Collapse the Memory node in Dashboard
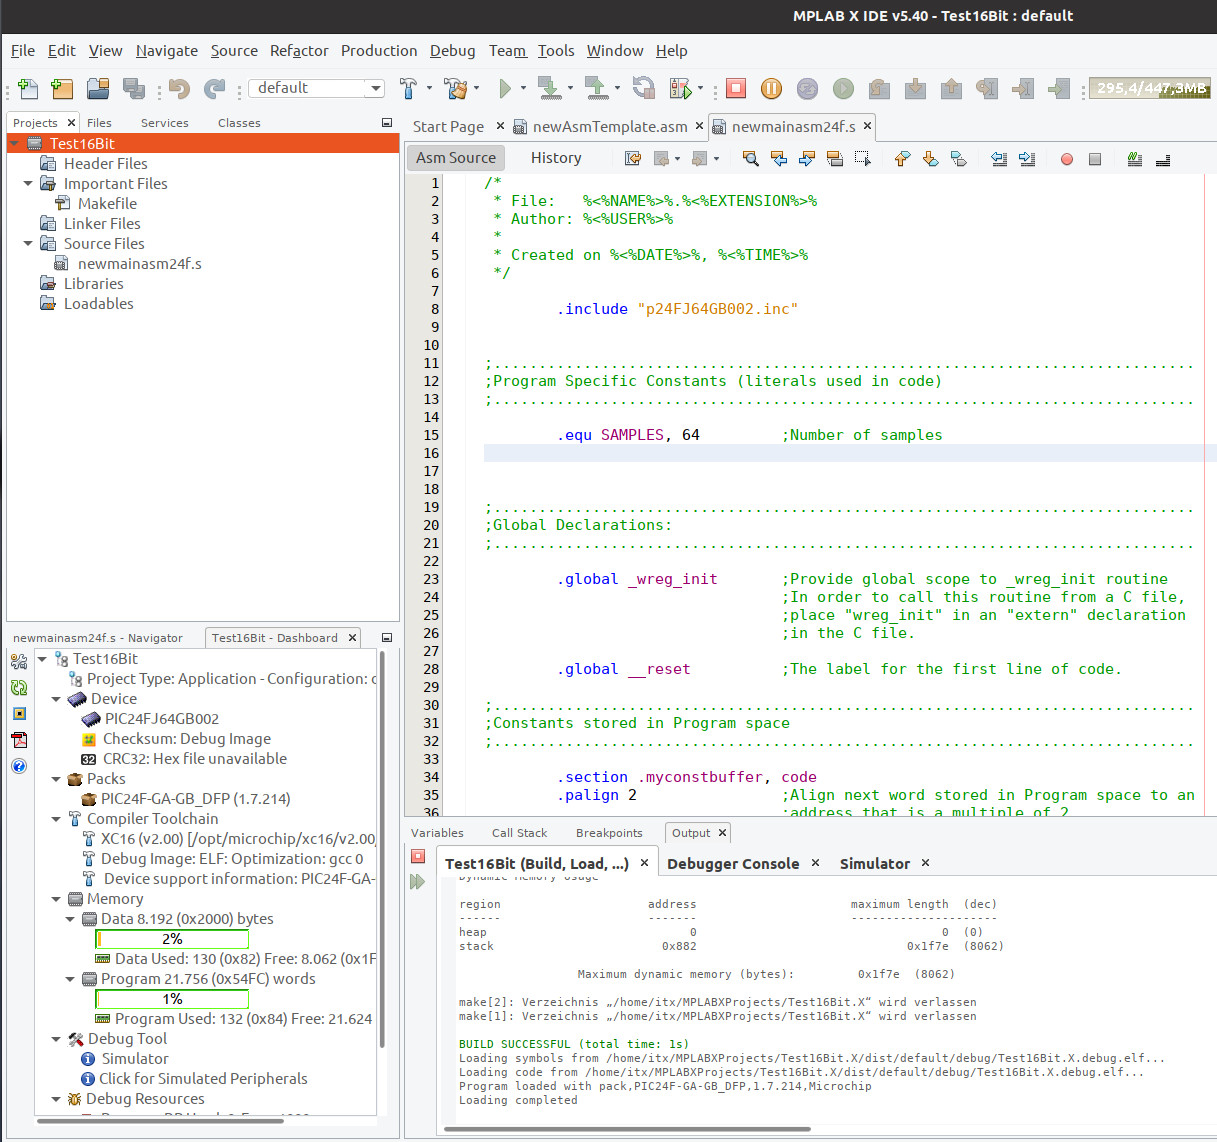The height and width of the screenshot is (1142, 1217). coord(56,899)
